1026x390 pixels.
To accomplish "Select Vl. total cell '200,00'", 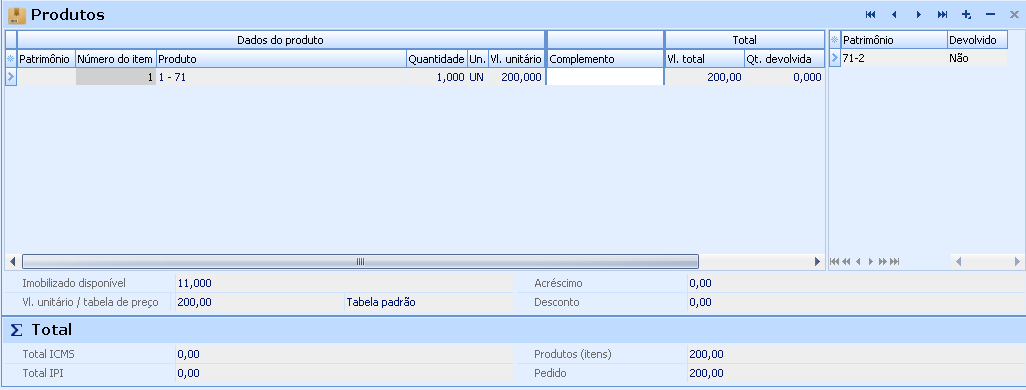I will click(x=705, y=77).
